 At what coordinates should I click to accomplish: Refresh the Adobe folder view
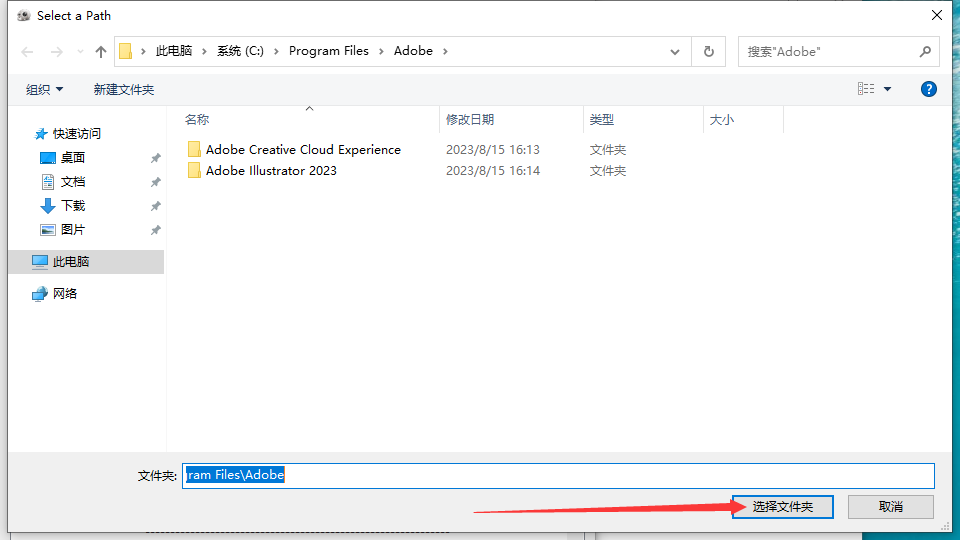click(708, 51)
